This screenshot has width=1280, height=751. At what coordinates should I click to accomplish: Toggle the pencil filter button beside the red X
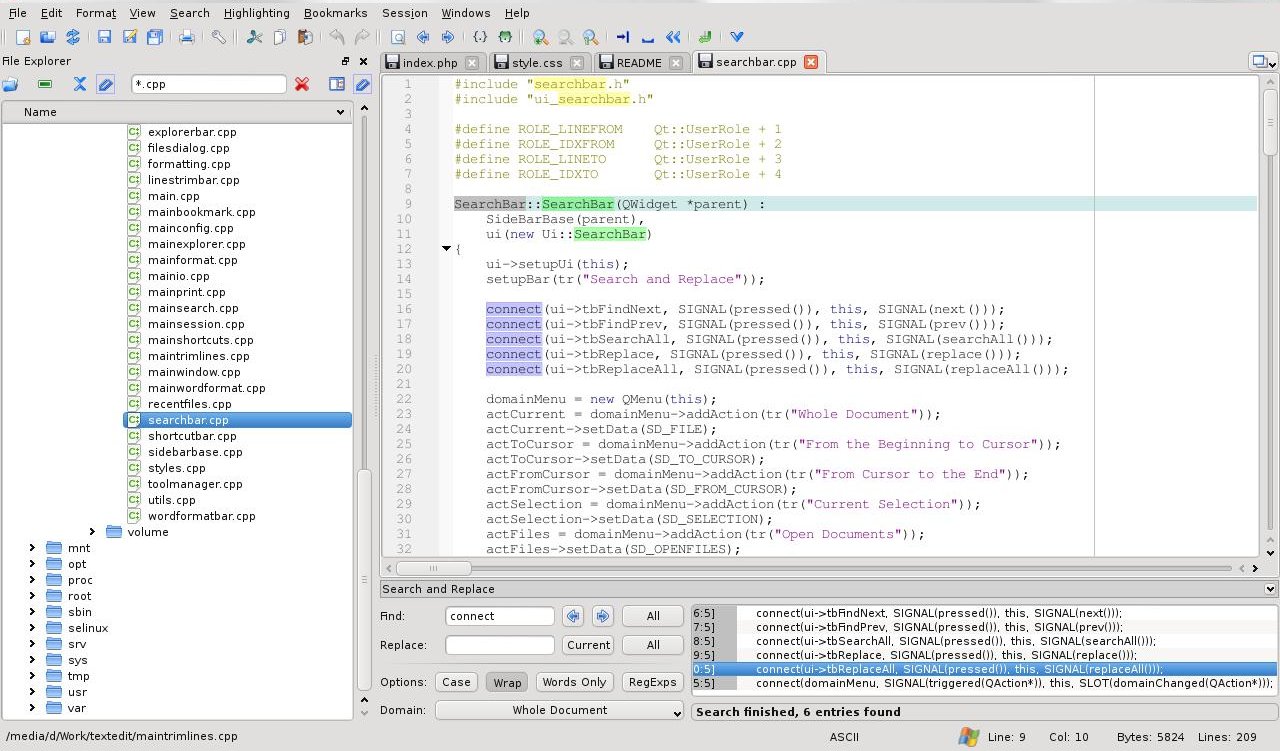[362, 84]
